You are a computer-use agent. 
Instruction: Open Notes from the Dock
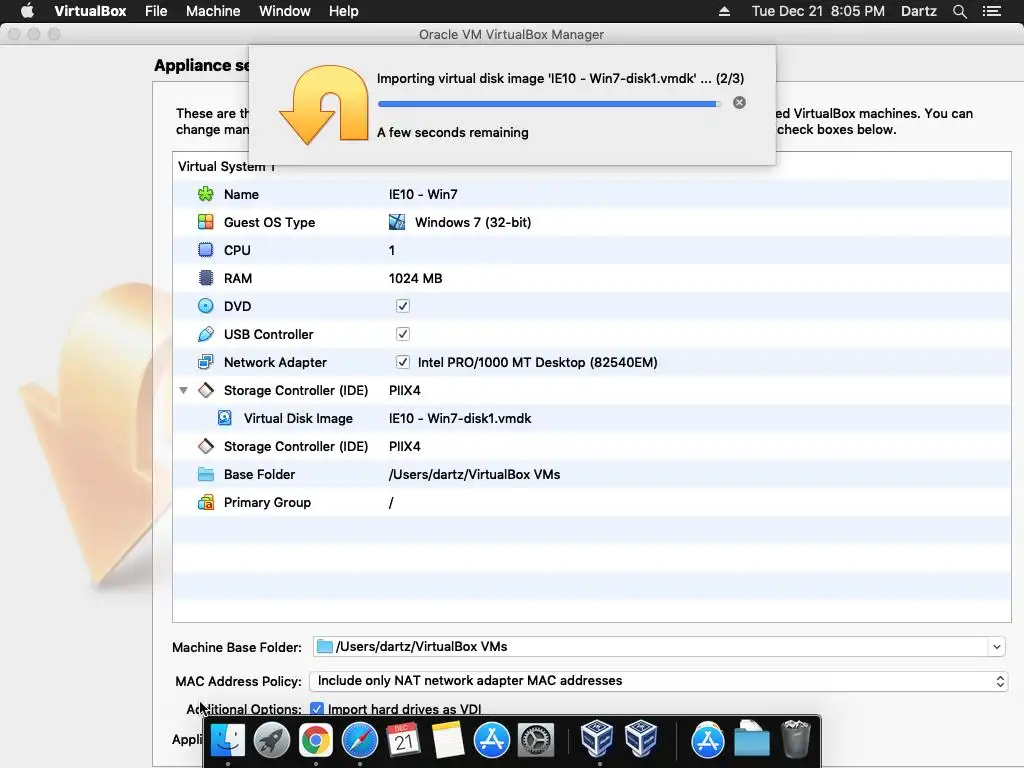[x=447, y=741]
